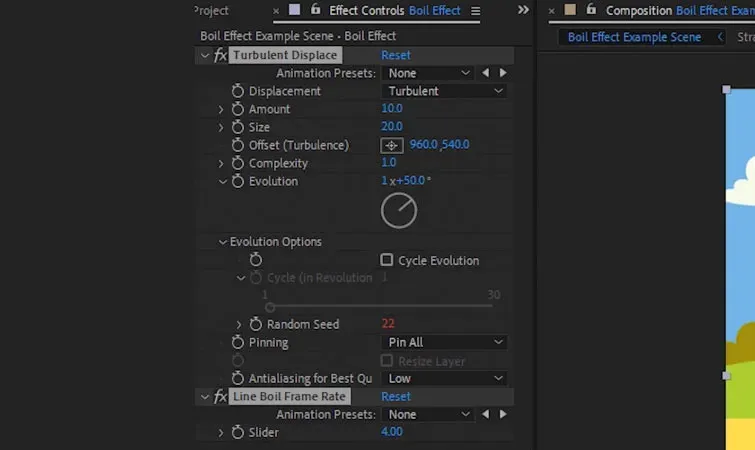
Task: Click the Evolution angle dial
Action: (399, 210)
